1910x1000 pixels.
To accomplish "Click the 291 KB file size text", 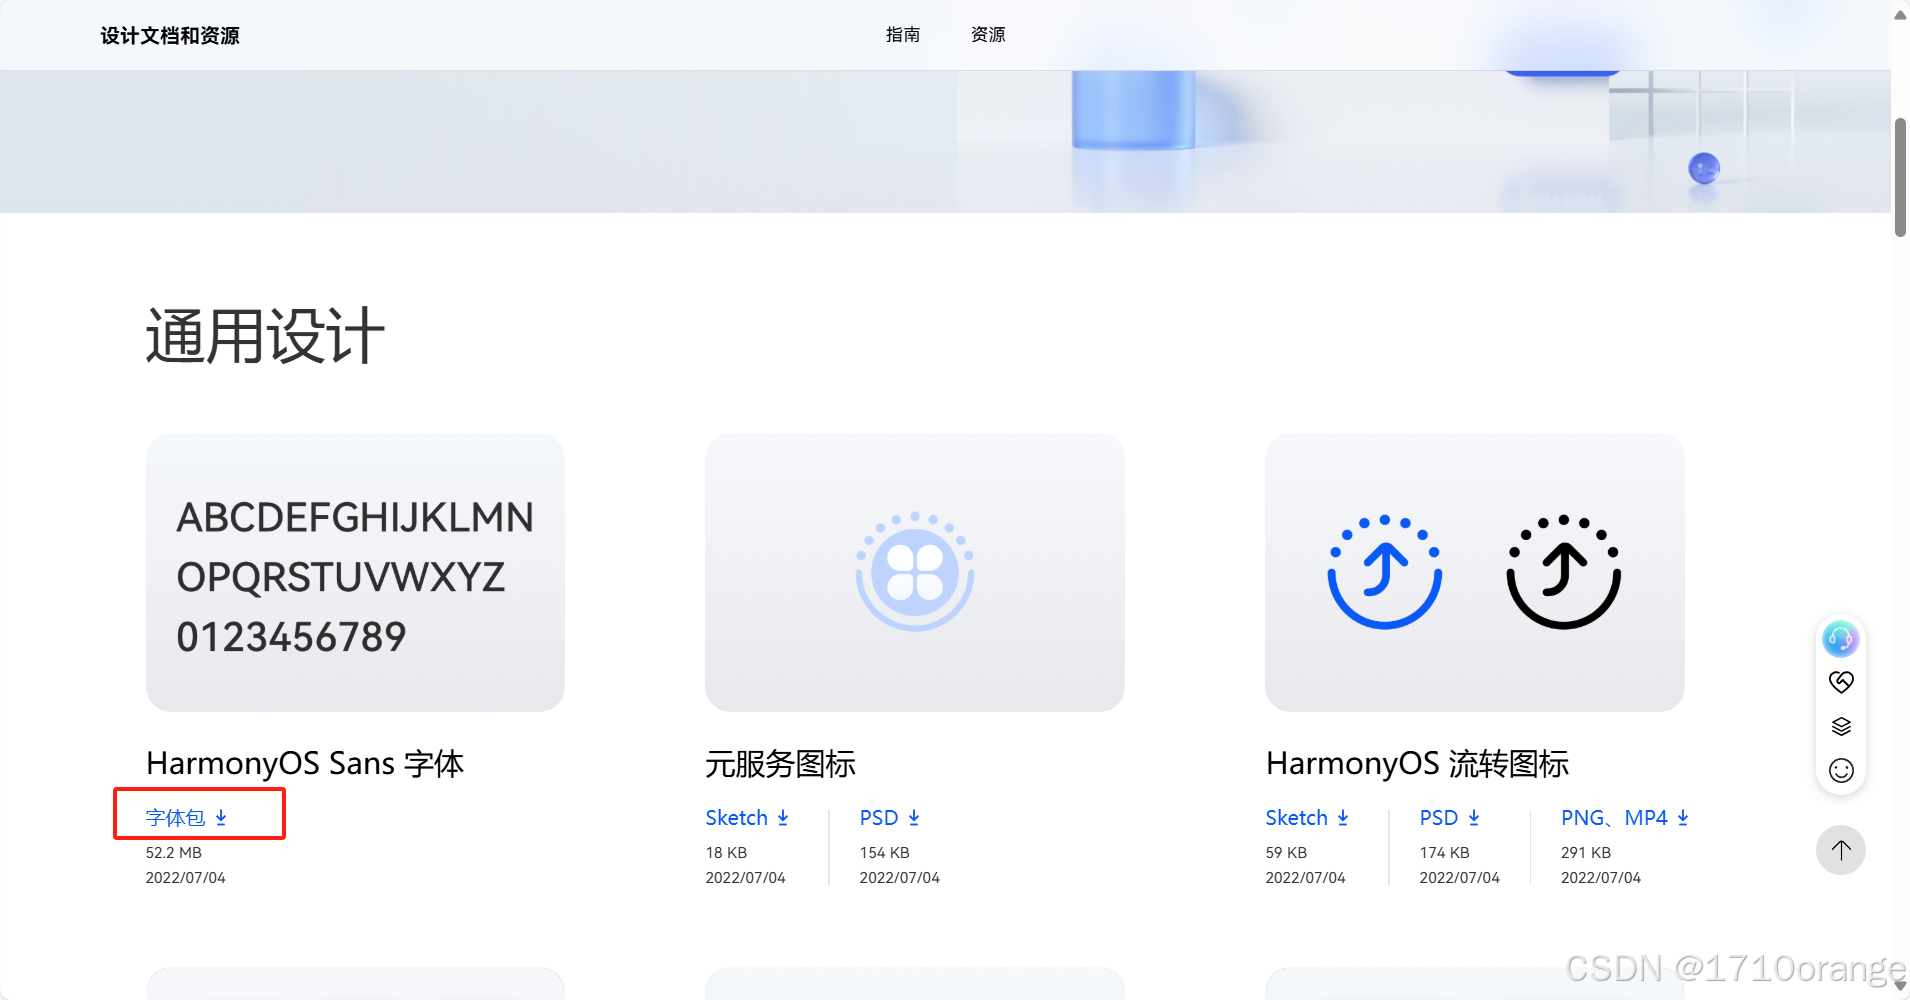I will point(1586,853).
